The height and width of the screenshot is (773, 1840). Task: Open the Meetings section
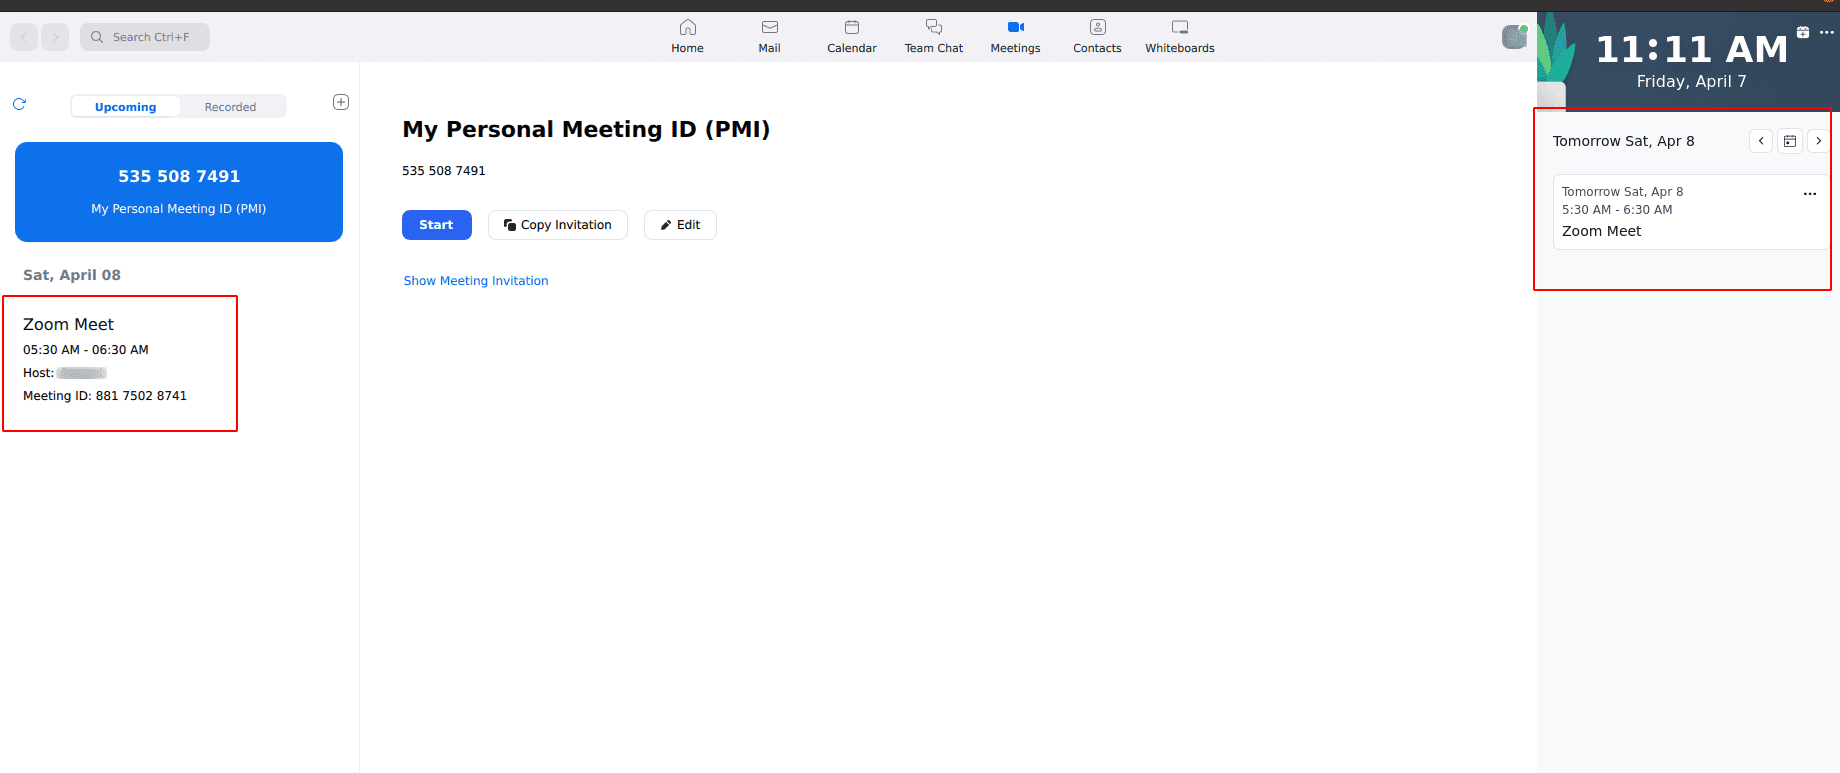tap(1015, 36)
